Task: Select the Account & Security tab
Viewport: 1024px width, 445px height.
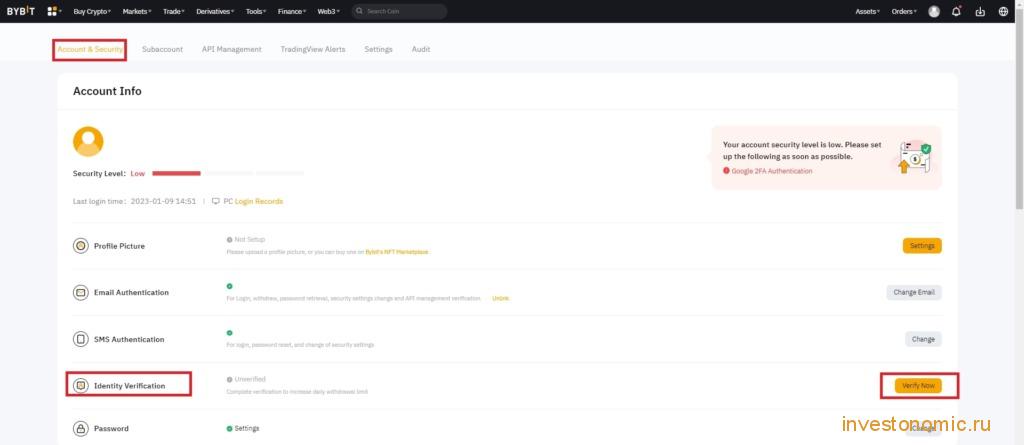Action: coord(89,50)
